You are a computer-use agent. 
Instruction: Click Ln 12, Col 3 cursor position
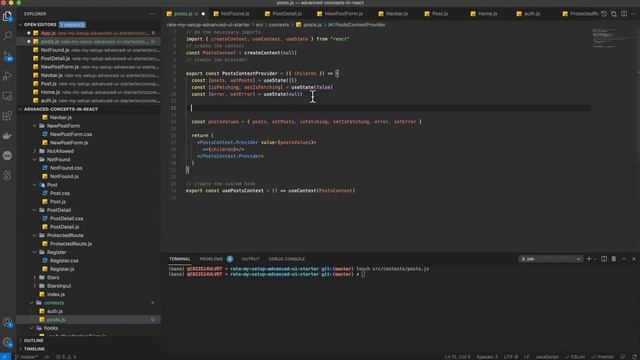[457, 357]
